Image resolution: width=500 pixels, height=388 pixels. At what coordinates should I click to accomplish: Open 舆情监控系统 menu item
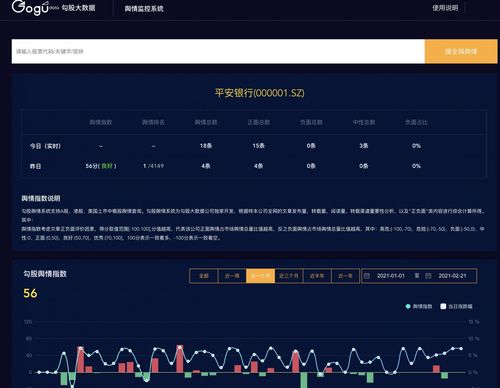(144, 9)
